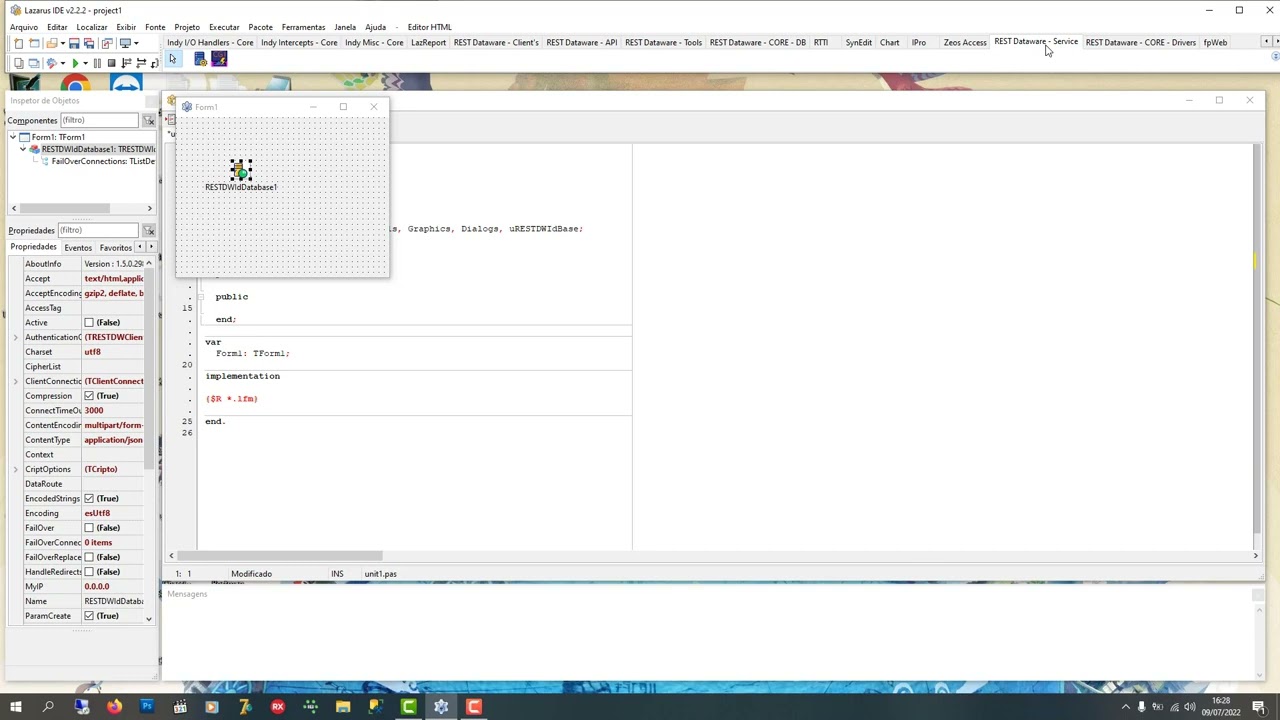
Task: Click the Open file folder icon
Action: [51, 44]
